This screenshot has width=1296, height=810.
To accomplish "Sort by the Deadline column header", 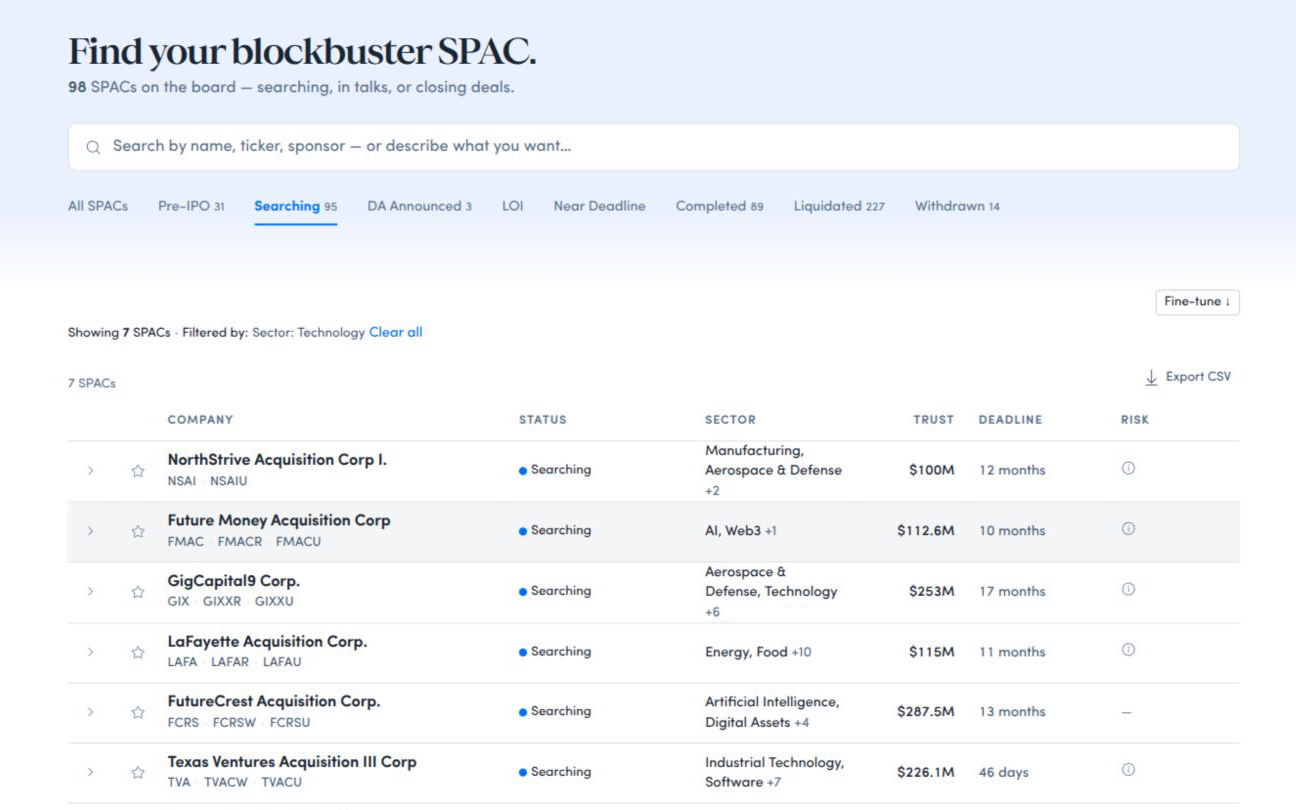I will (x=1010, y=420).
